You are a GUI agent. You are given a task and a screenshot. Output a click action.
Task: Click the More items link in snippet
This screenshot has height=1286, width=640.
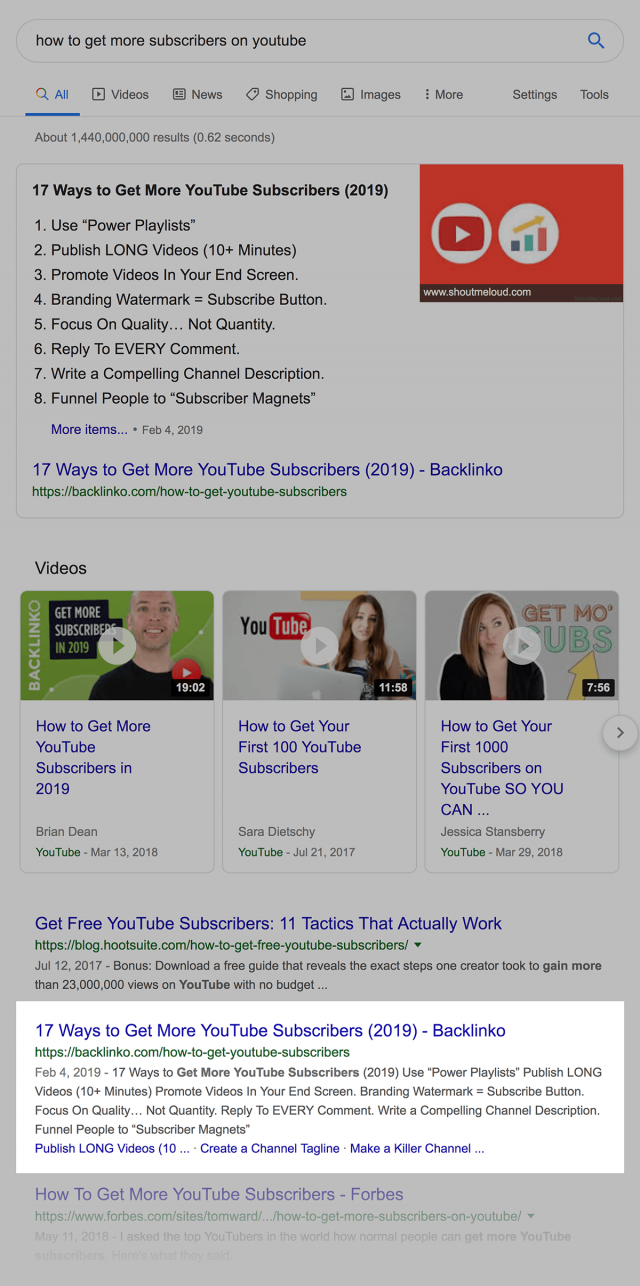[89, 429]
